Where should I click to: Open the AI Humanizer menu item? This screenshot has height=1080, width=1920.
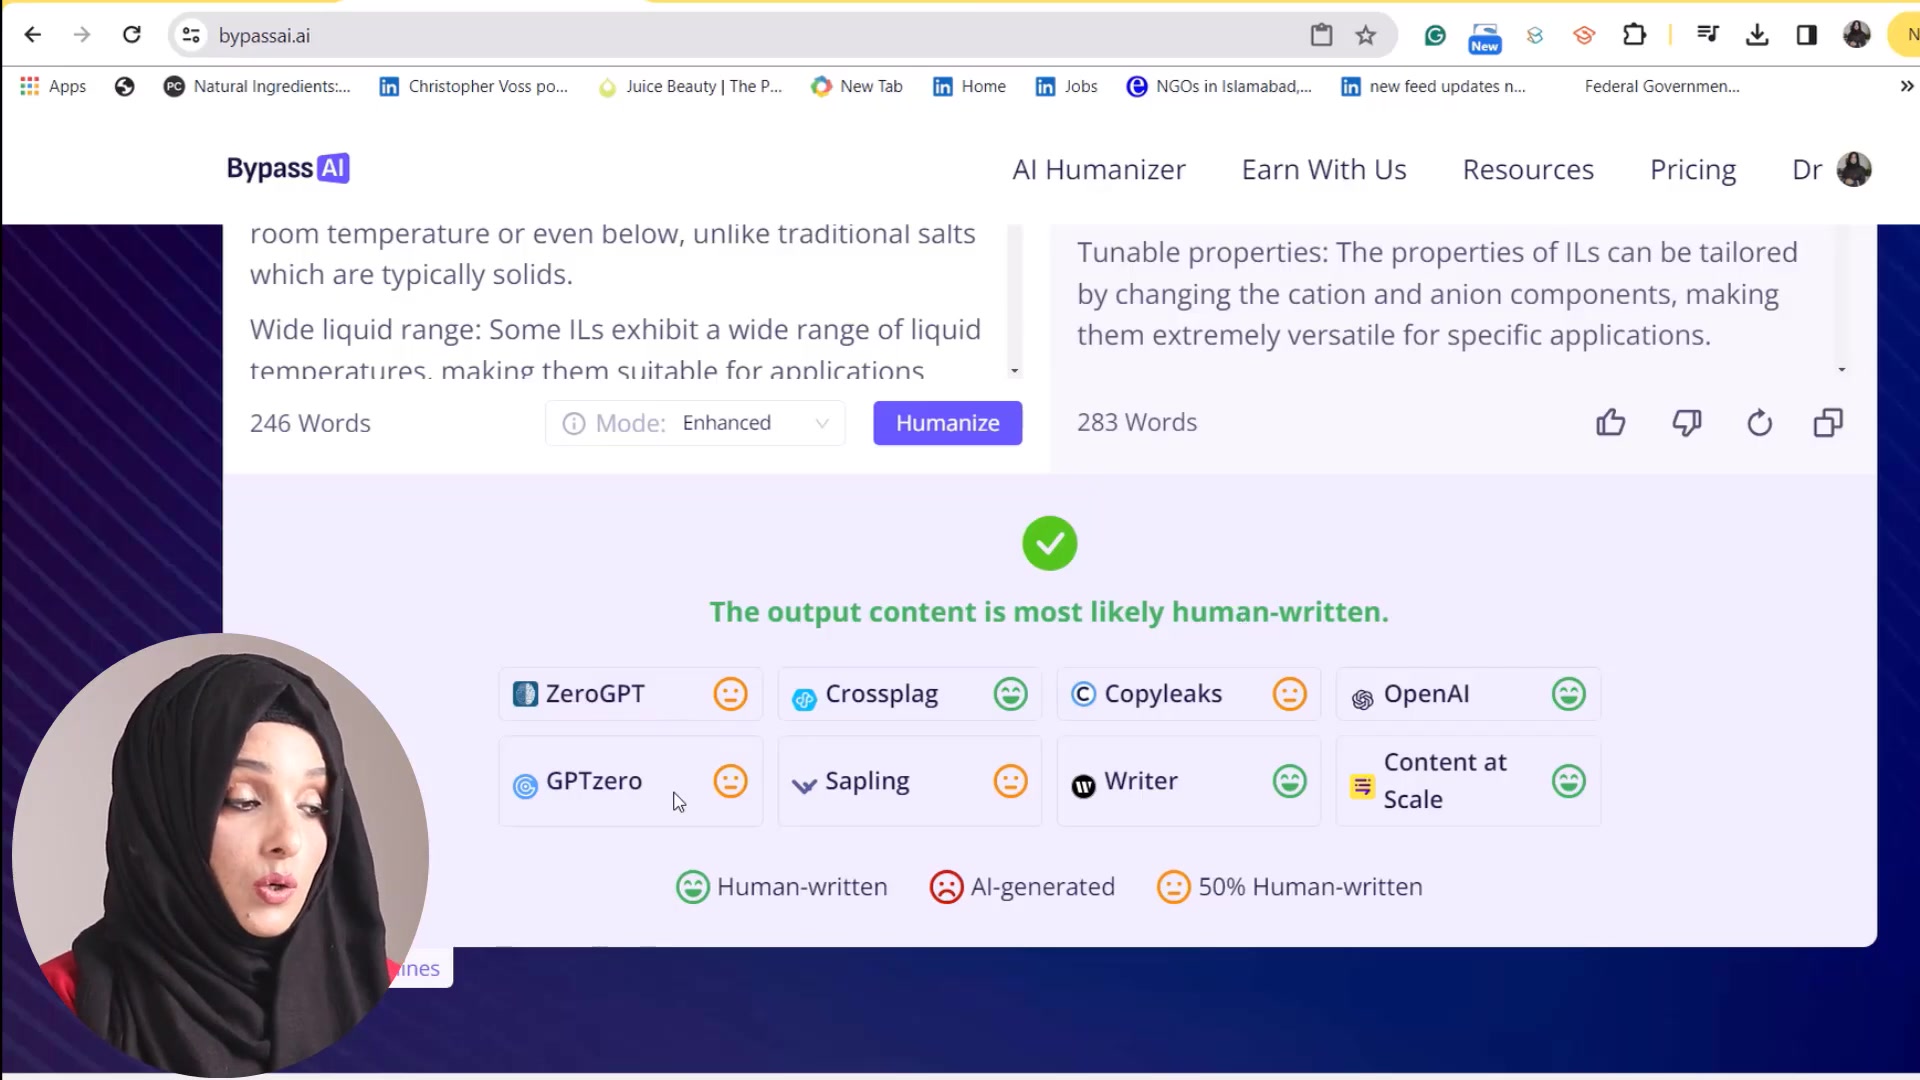pos(1098,170)
